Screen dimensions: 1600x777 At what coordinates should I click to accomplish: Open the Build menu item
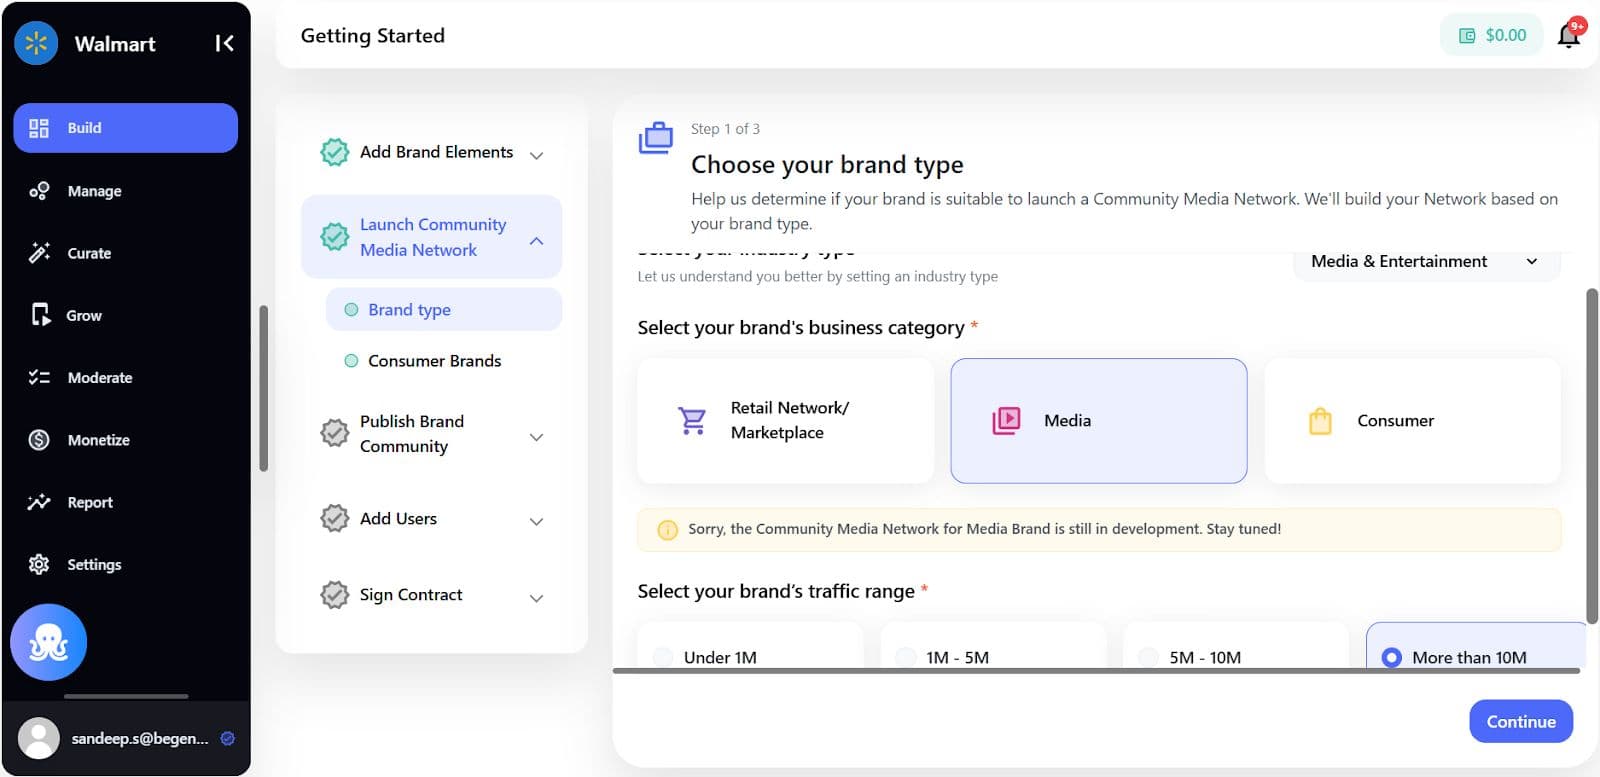tap(125, 128)
